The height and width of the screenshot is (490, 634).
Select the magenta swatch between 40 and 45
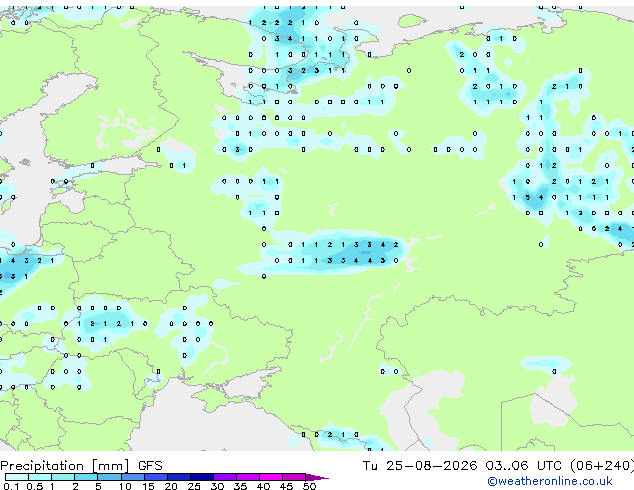270,477
